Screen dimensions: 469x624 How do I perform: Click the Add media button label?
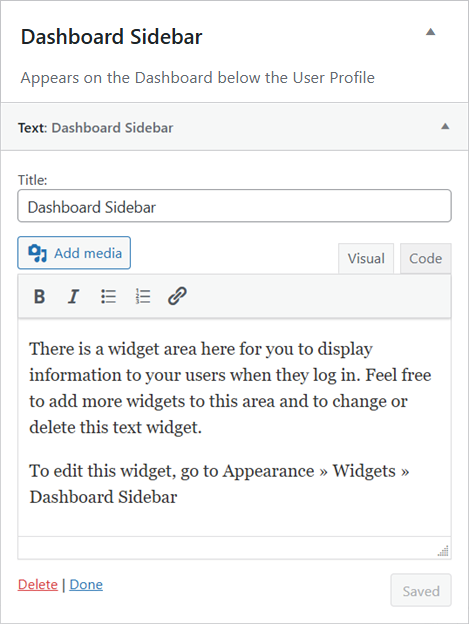88,254
